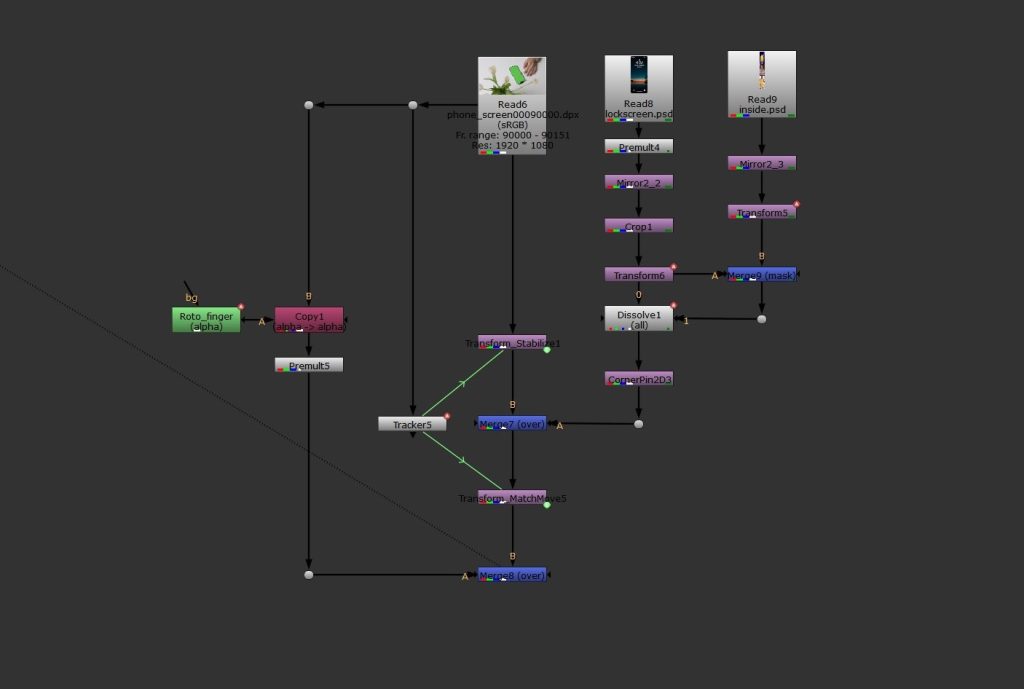Select the Read6 node thumbnail
This screenshot has height=689, width=1024.
tap(512, 76)
